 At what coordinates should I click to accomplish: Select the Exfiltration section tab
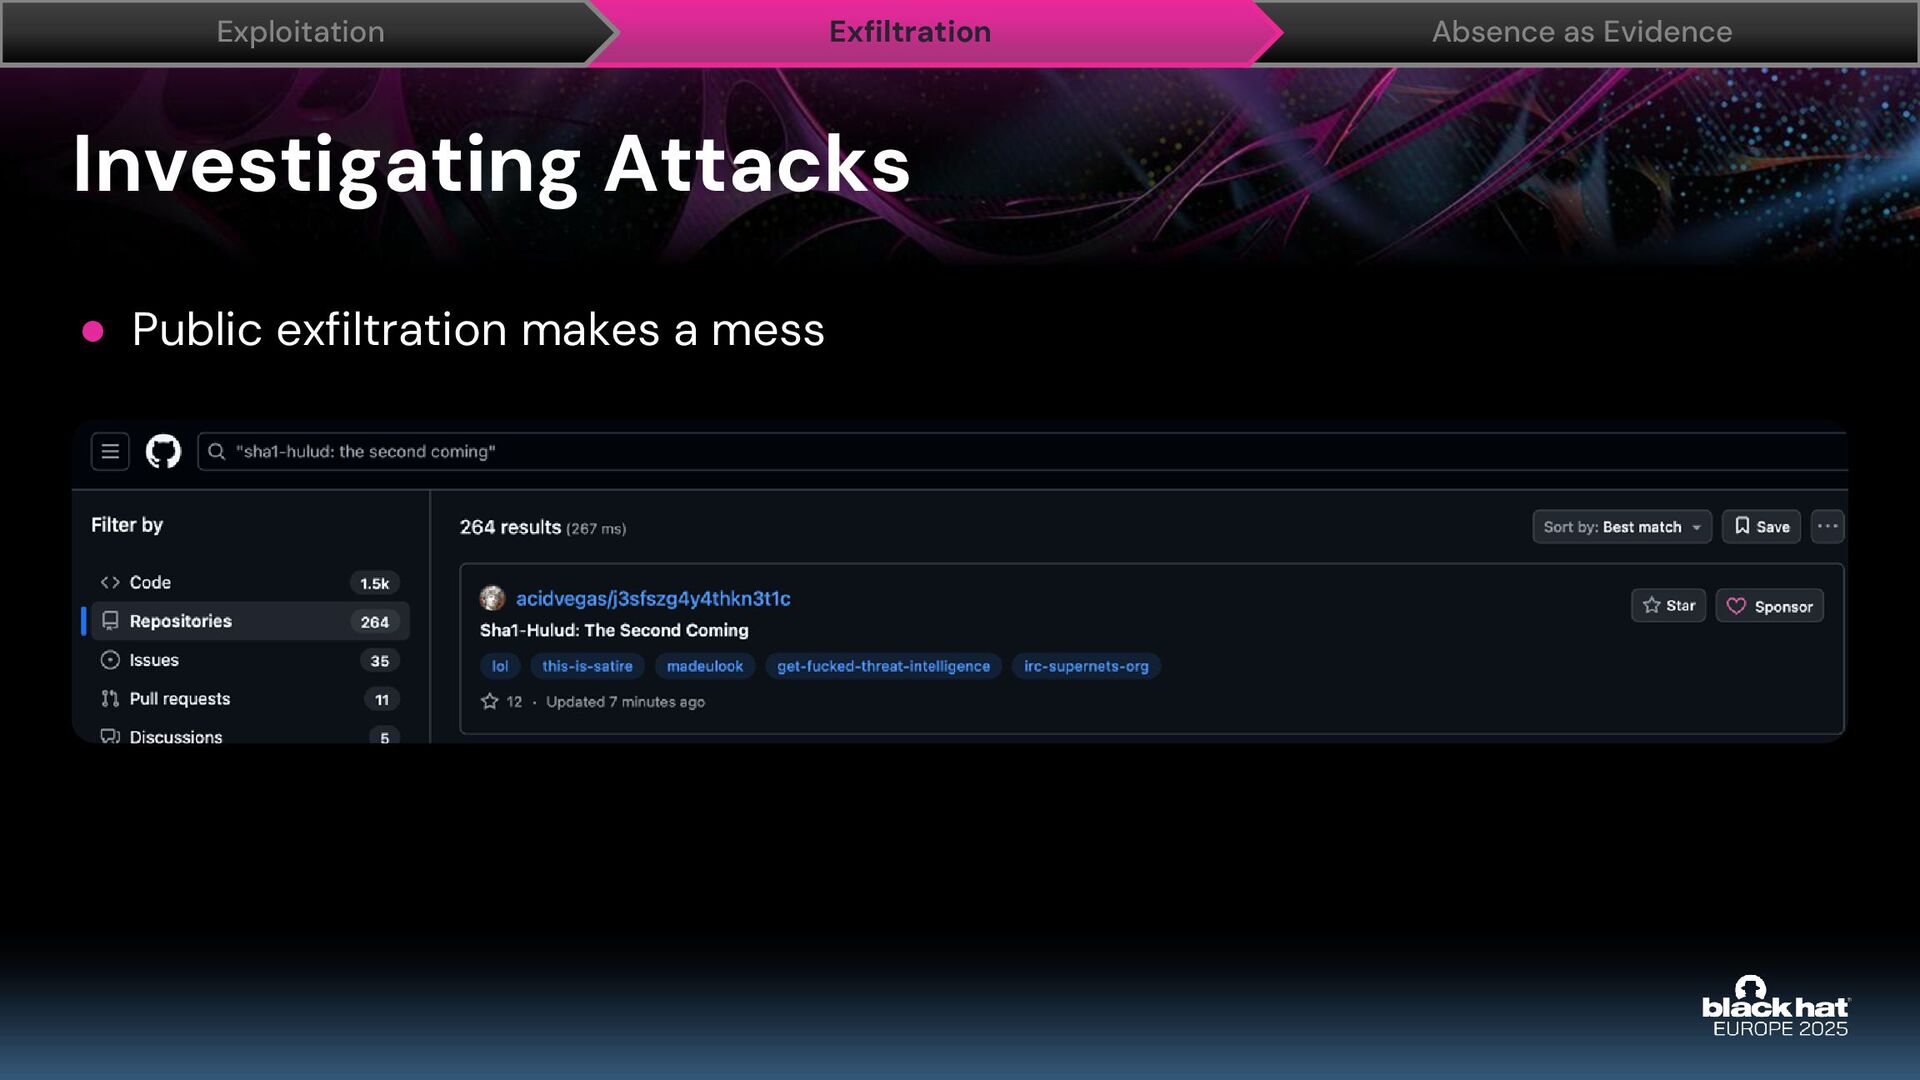pos(910,32)
